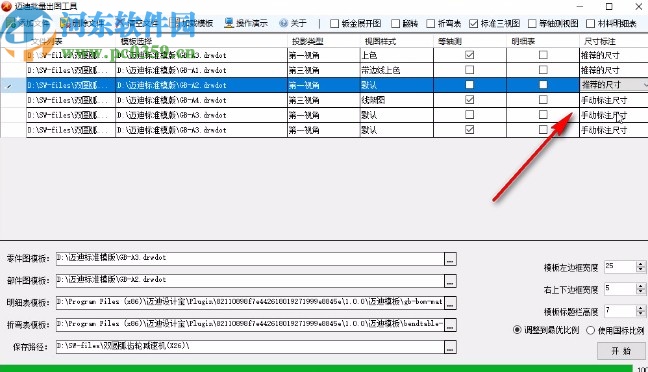
Task: Click the 删除文件 toolbar icon
Action: (65, 23)
